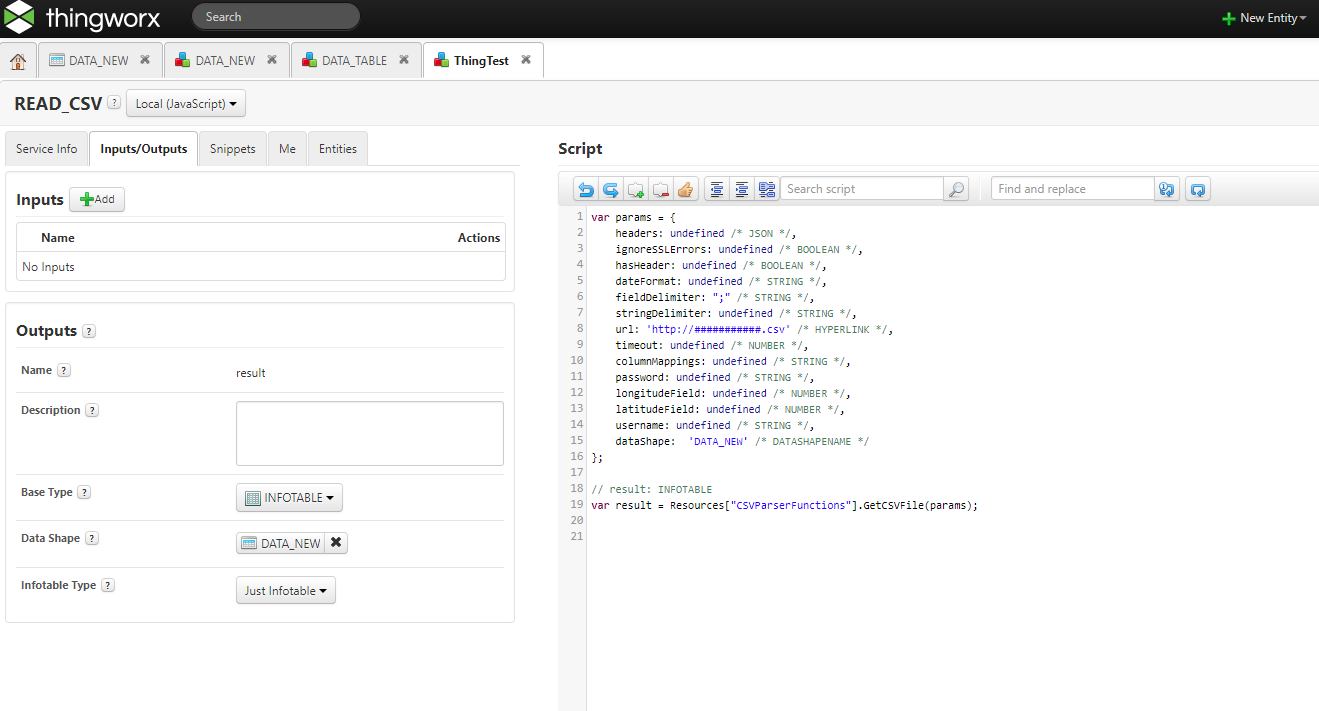The width and height of the screenshot is (1319, 711).
Task: Add a new input with Add button
Action: coord(97,199)
